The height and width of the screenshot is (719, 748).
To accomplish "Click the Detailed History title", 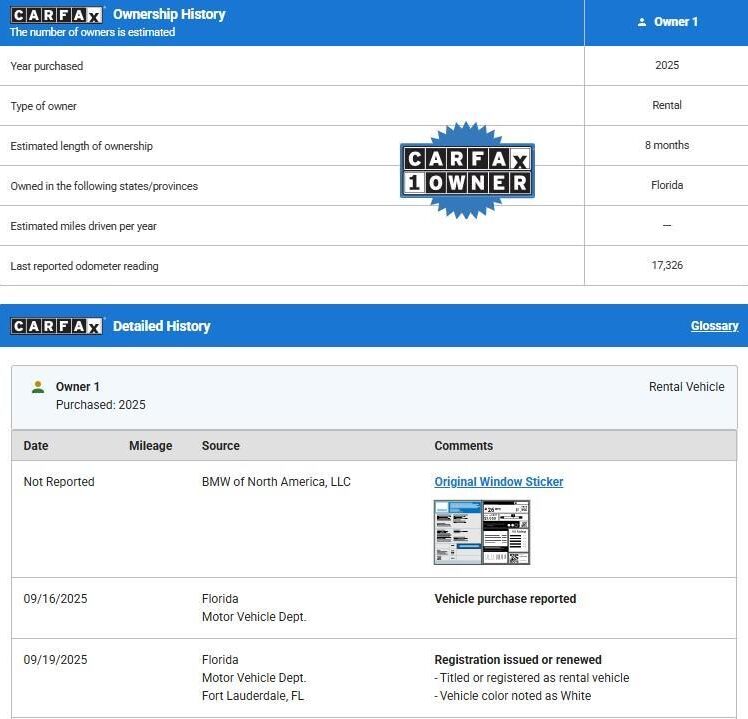I will [161, 326].
